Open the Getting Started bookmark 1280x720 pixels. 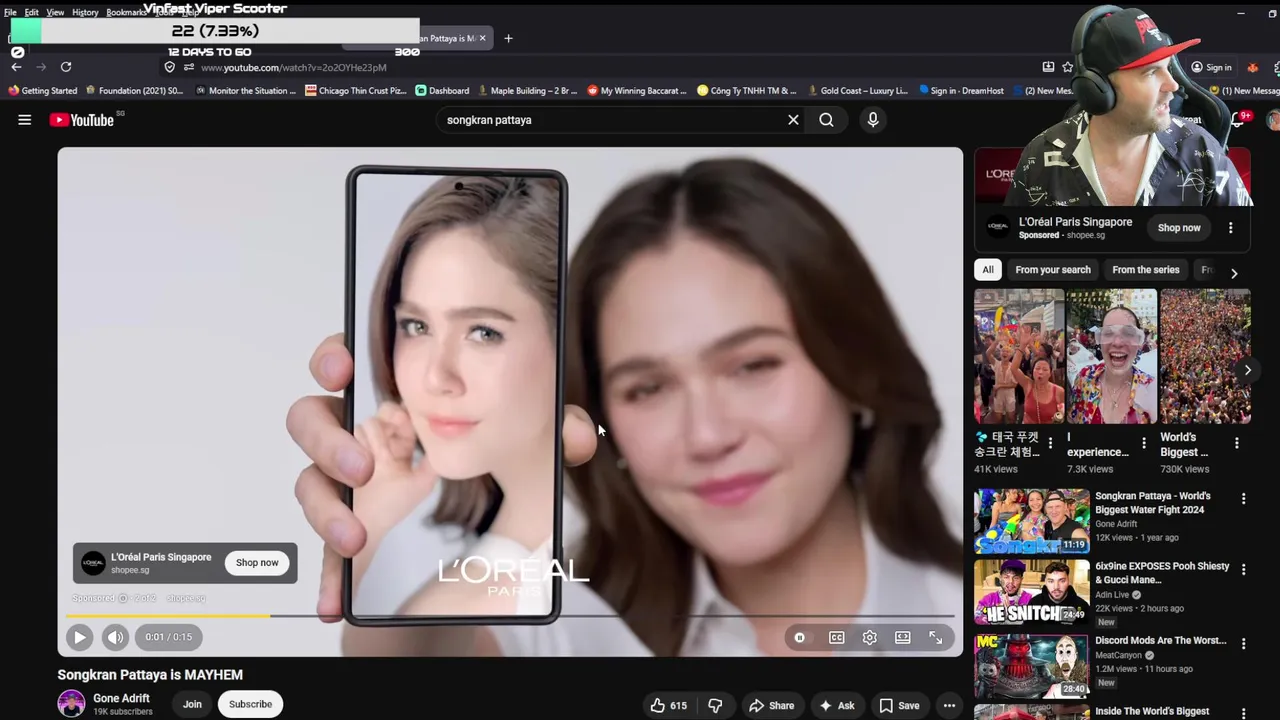pyautogui.click(x=42, y=91)
